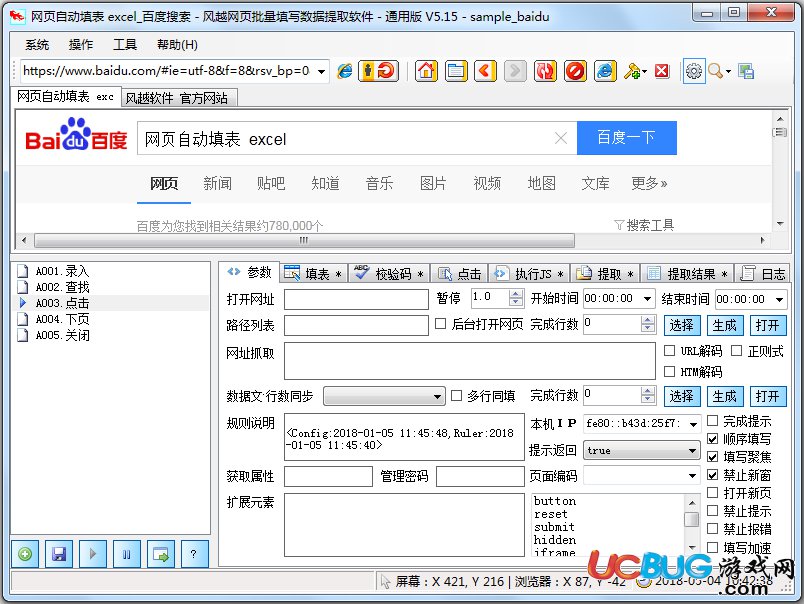This screenshot has width=804, height=604.
Task: Click the add-user wand toolbar icon
Action: tap(632, 71)
